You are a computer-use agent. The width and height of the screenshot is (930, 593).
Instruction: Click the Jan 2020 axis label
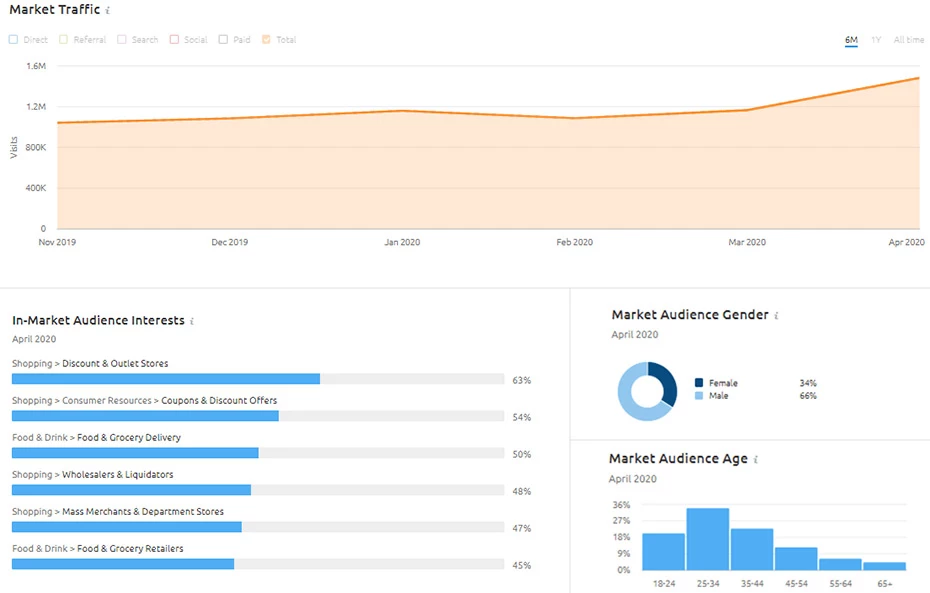pos(402,243)
